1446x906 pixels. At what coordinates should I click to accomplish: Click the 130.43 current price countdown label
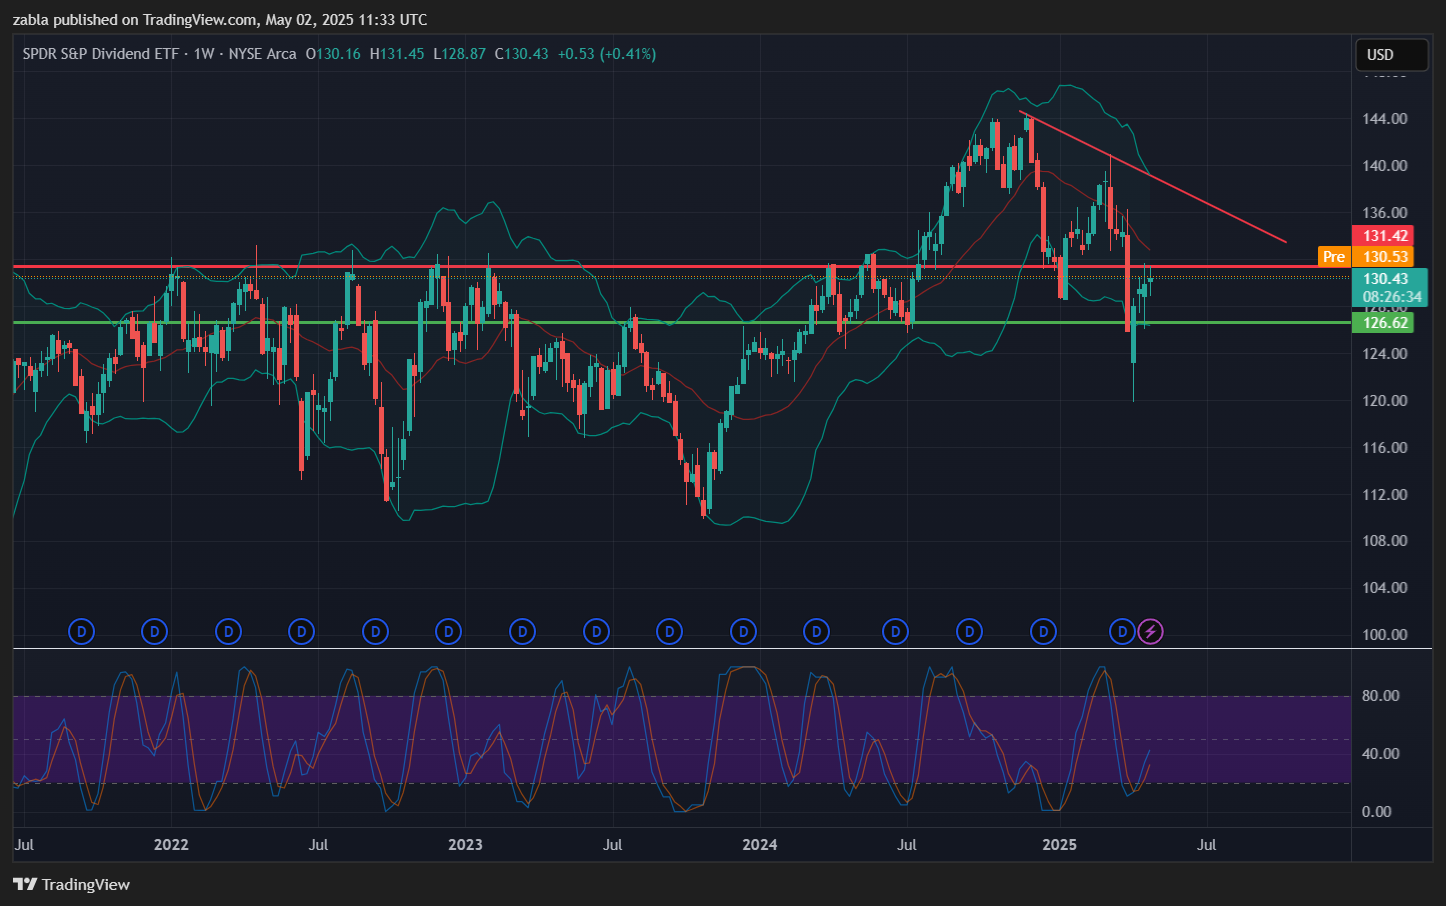(1390, 287)
